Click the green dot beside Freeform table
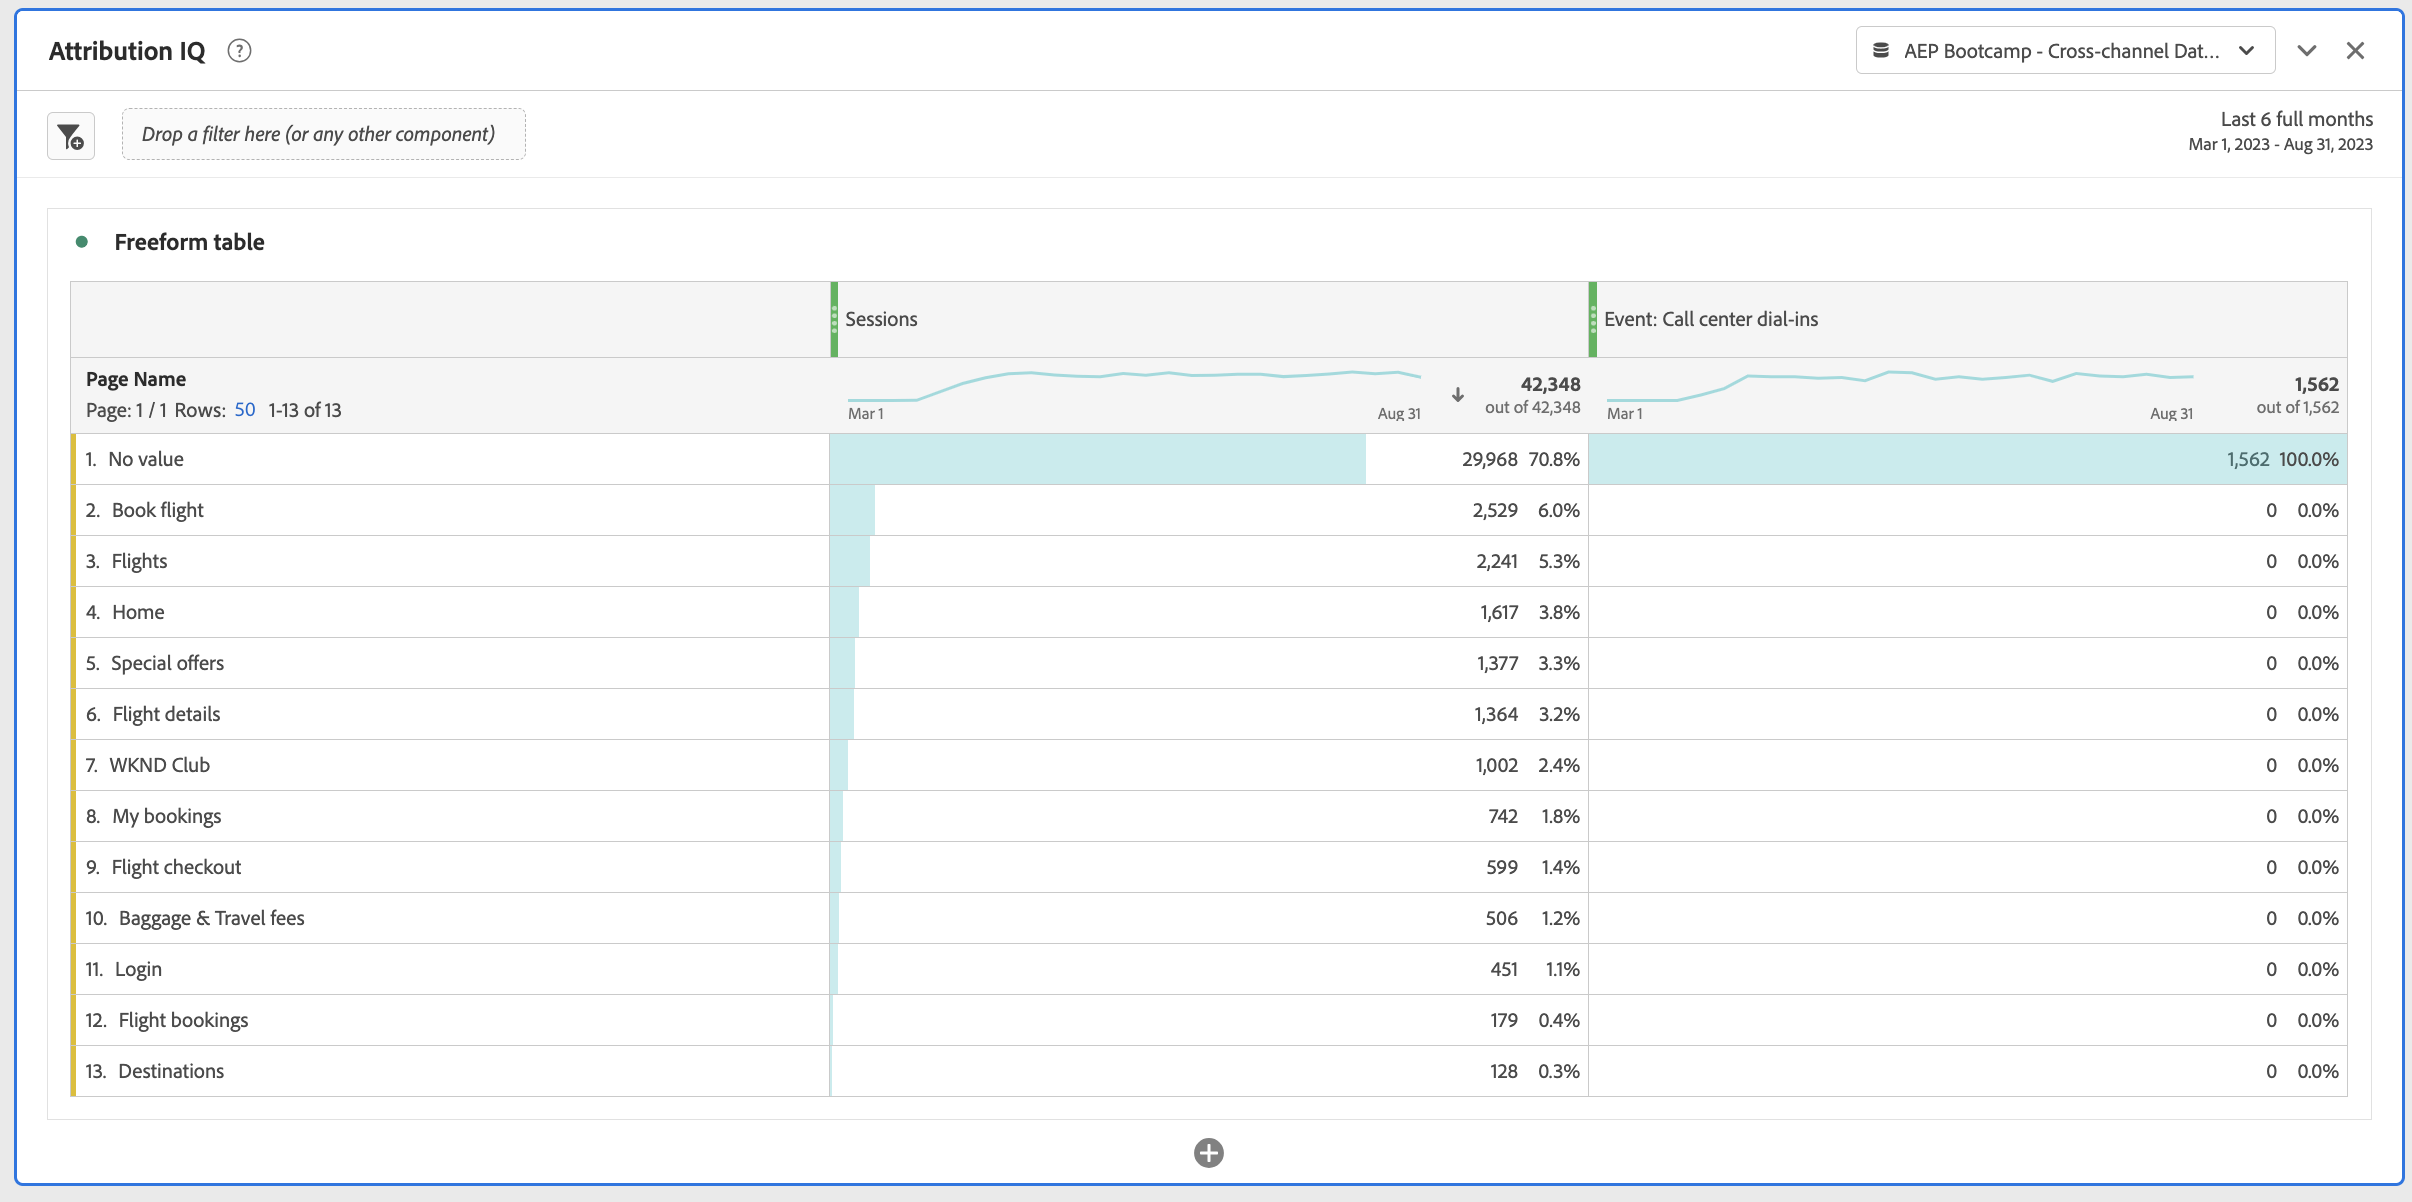 [x=82, y=242]
